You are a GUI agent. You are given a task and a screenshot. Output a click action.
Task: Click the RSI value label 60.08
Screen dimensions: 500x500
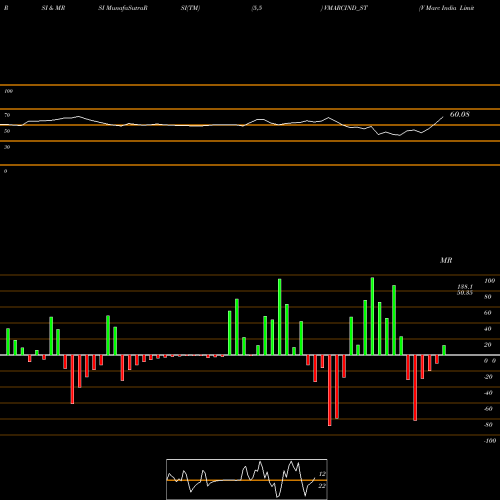[x=460, y=114]
